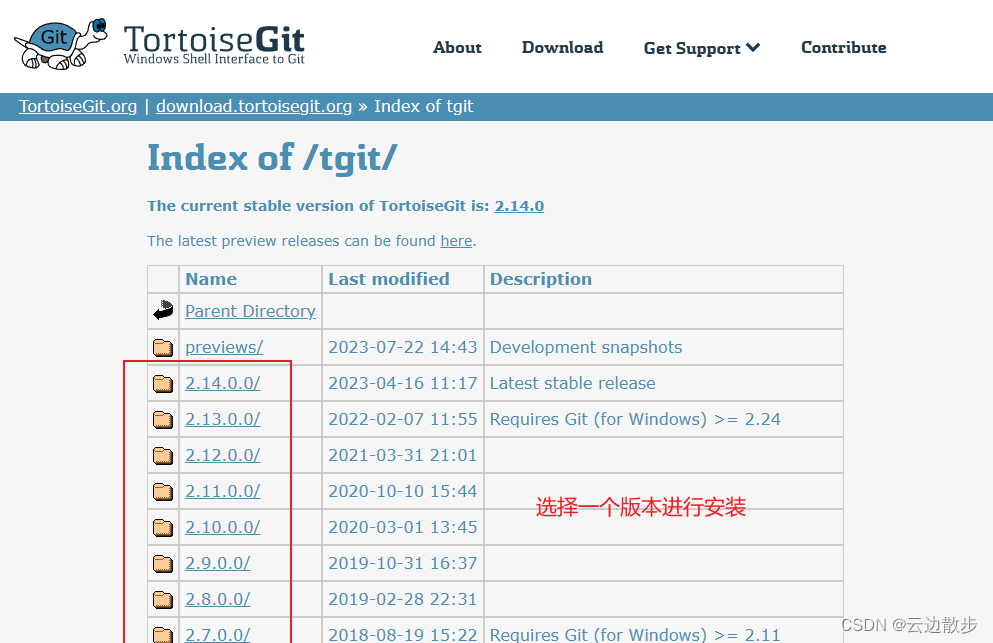This screenshot has height=643, width=993.
Task: Click the folder icon beside 2.9.0.0/
Action: tap(163, 563)
